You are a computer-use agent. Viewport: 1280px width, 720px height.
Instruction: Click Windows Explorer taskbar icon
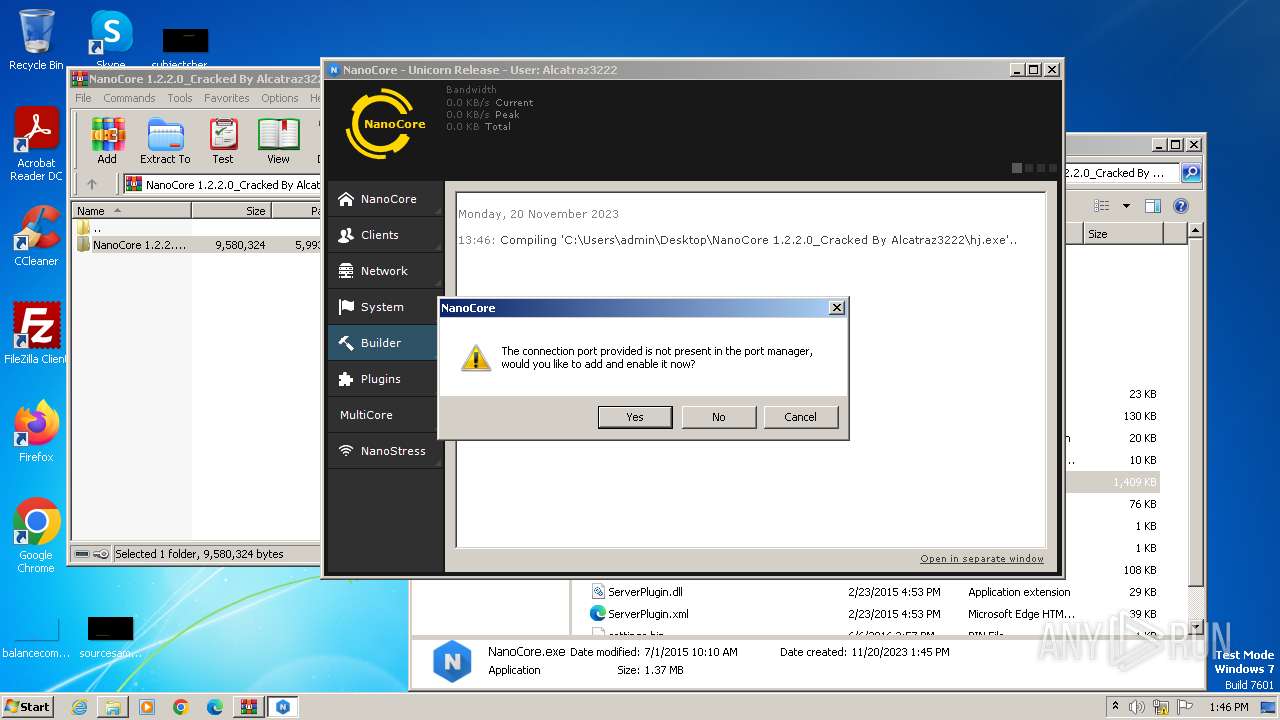pyautogui.click(x=113, y=707)
